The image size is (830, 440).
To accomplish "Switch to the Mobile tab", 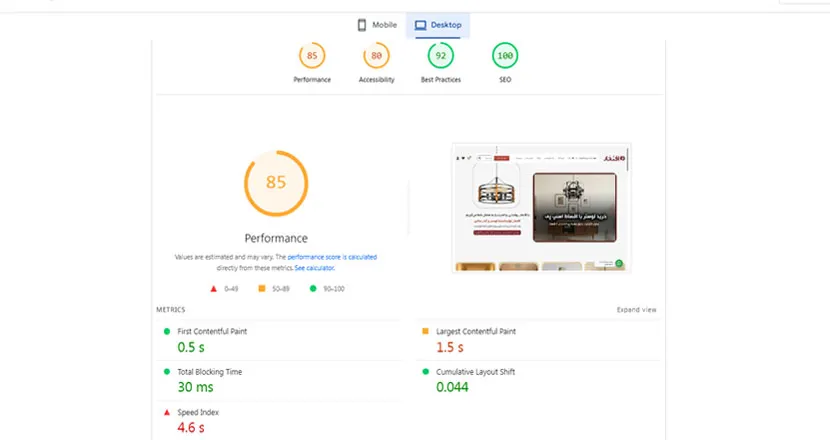I will click(x=377, y=25).
